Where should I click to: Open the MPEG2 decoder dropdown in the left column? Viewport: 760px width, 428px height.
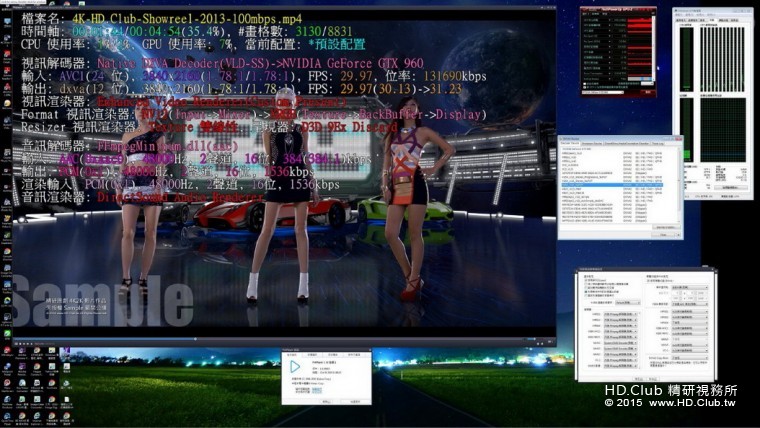click(x=620, y=320)
